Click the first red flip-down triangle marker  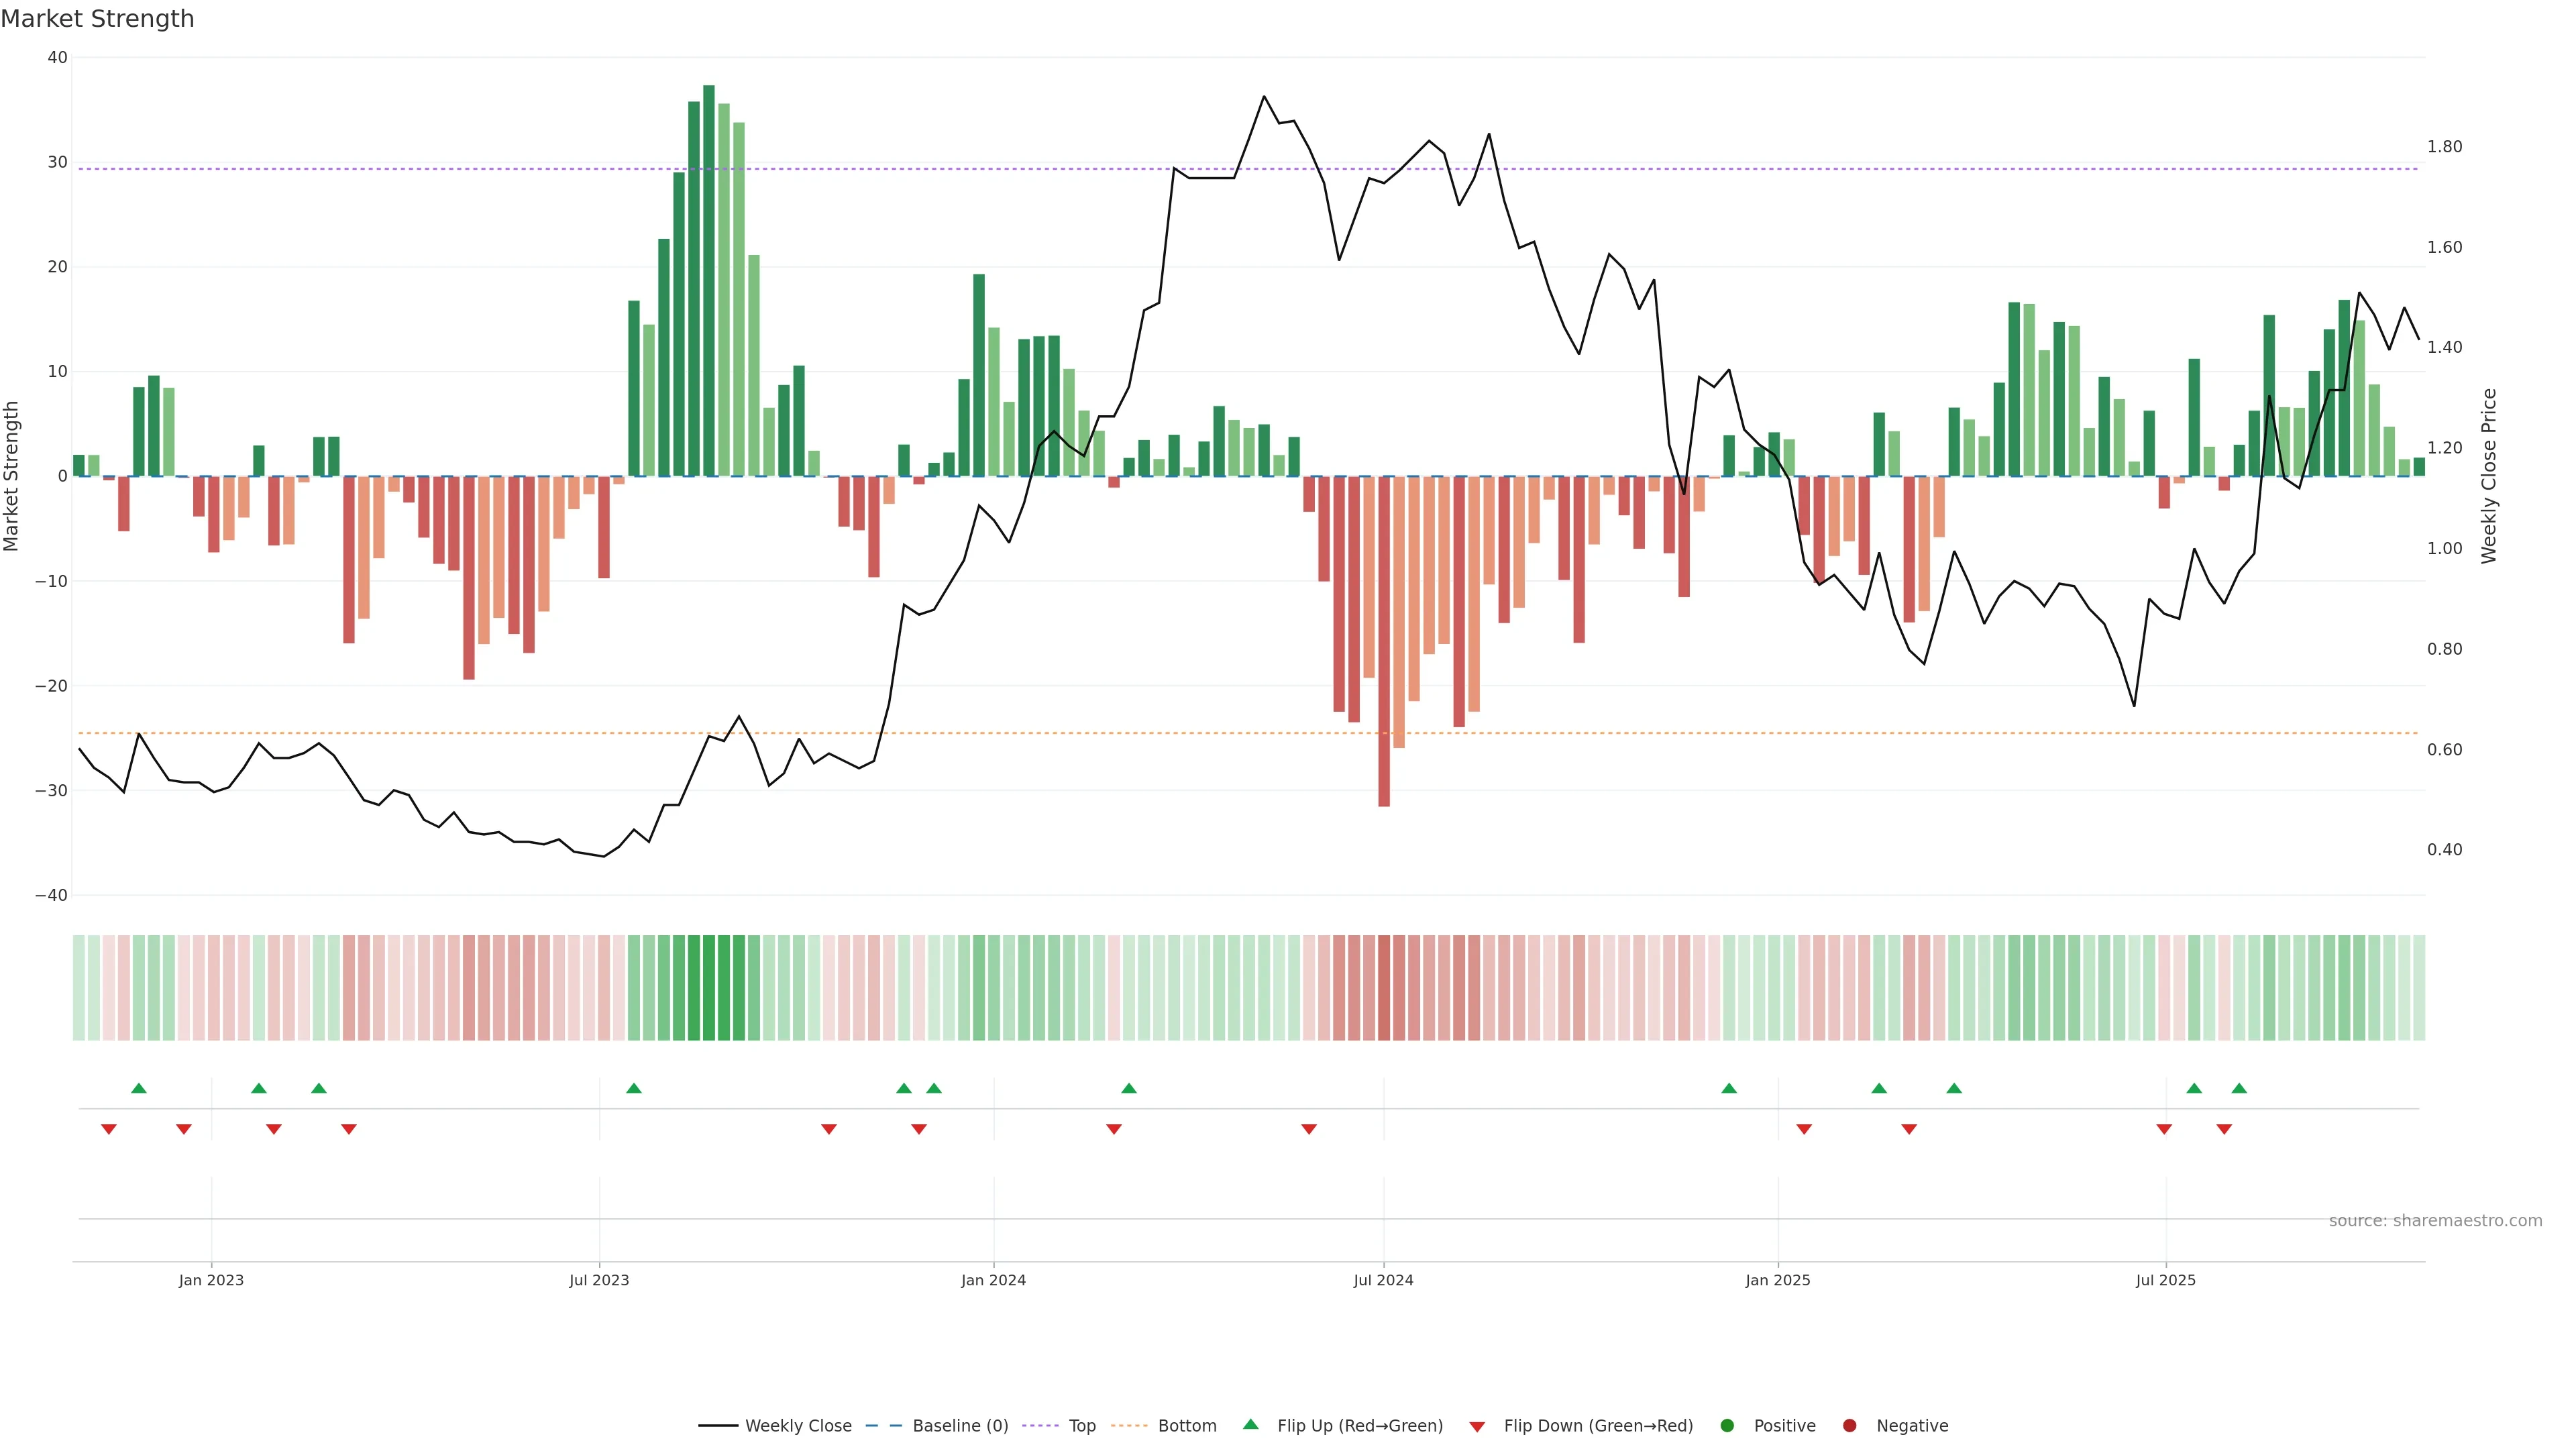coord(109,1129)
